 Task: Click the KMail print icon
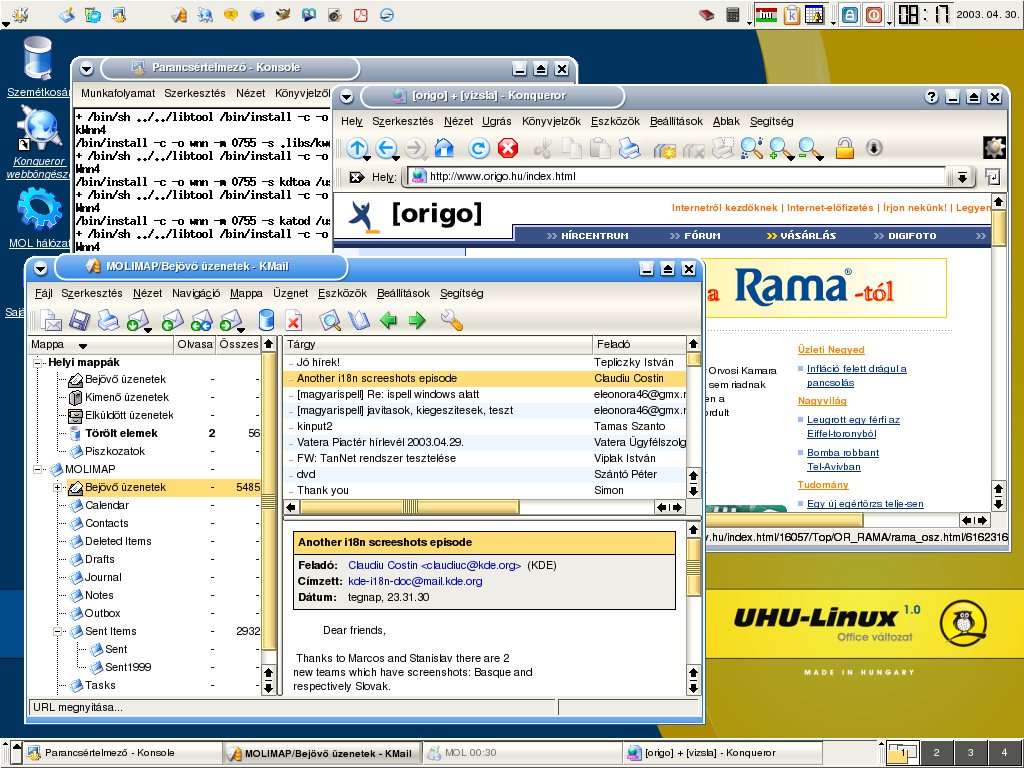coord(108,321)
